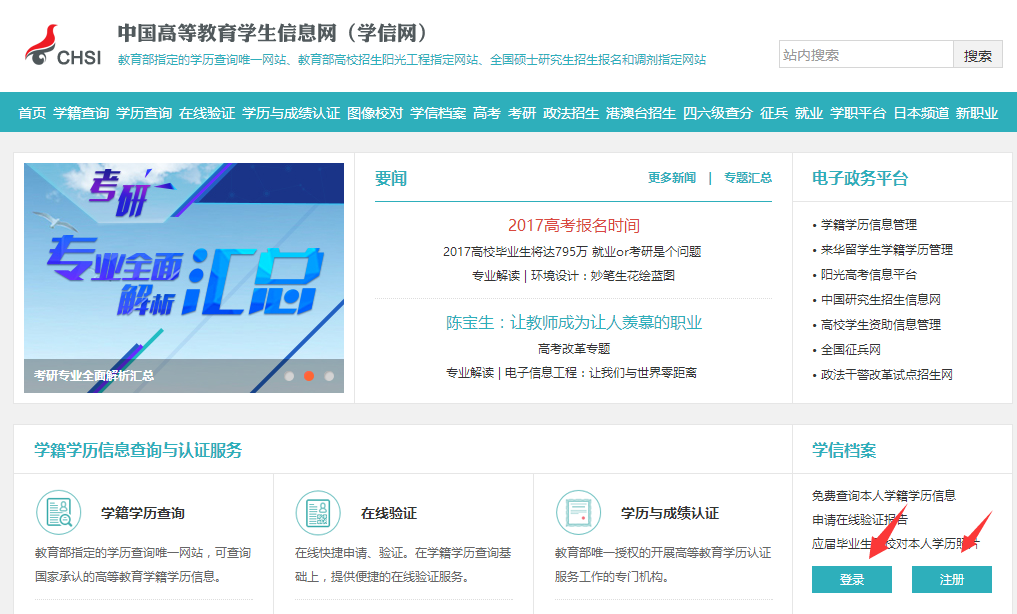Screen dimensions: 1017x614
Task: Open the 学信档案 navigation item
Action: click(x=438, y=113)
